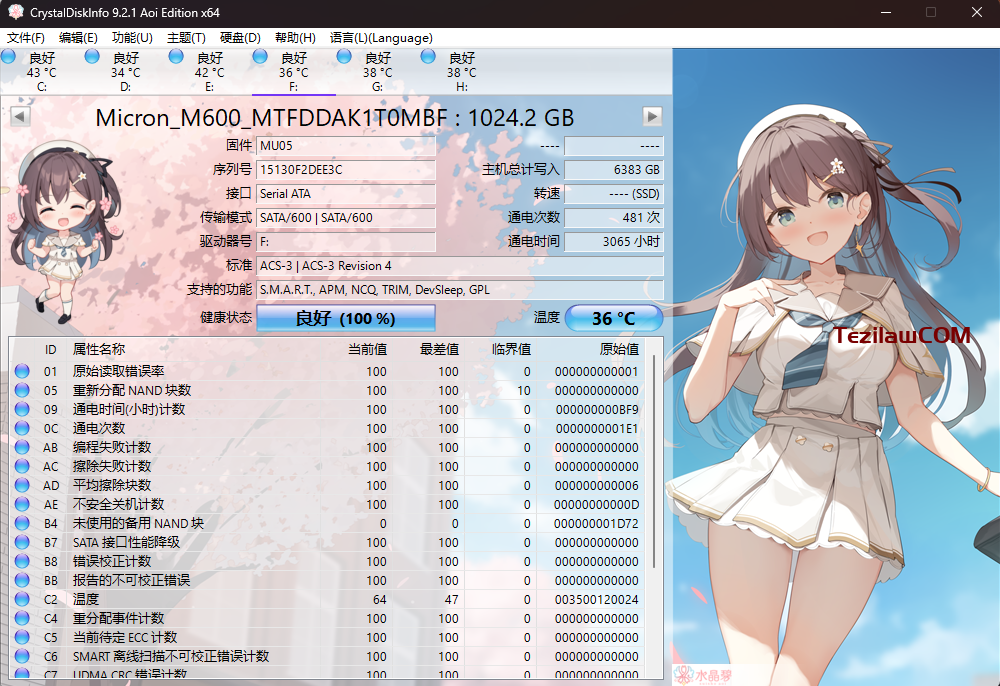Click the 临界值 column header
Image resolution: width=1000 pixels, height=686 pixels.
click(x=511, y=349)
